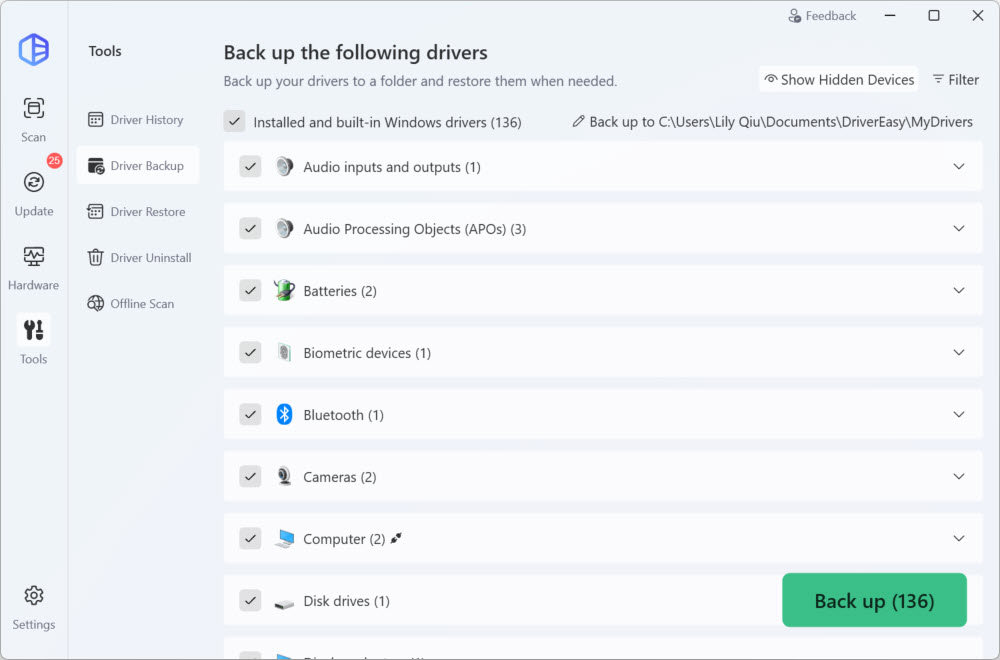Open the Scan section in sidebar
This screenshot has width=1000, height=660.
[33, 118]
